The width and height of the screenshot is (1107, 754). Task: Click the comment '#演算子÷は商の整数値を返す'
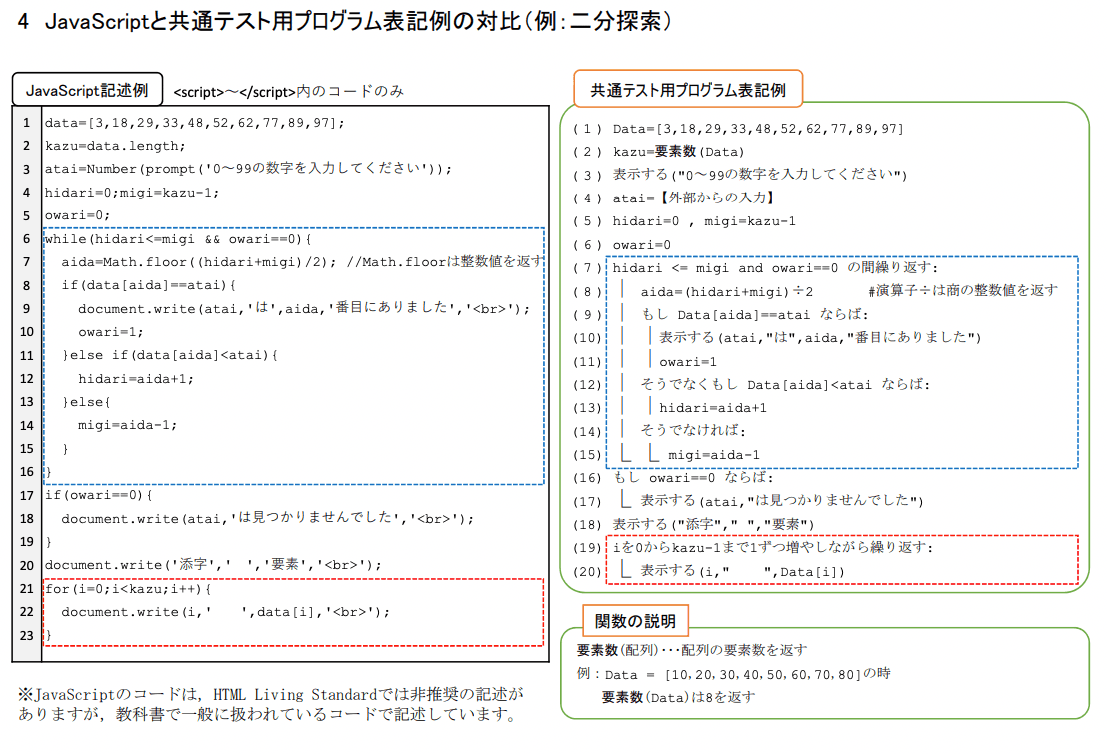pyautogui.click(x=963, y=290)
